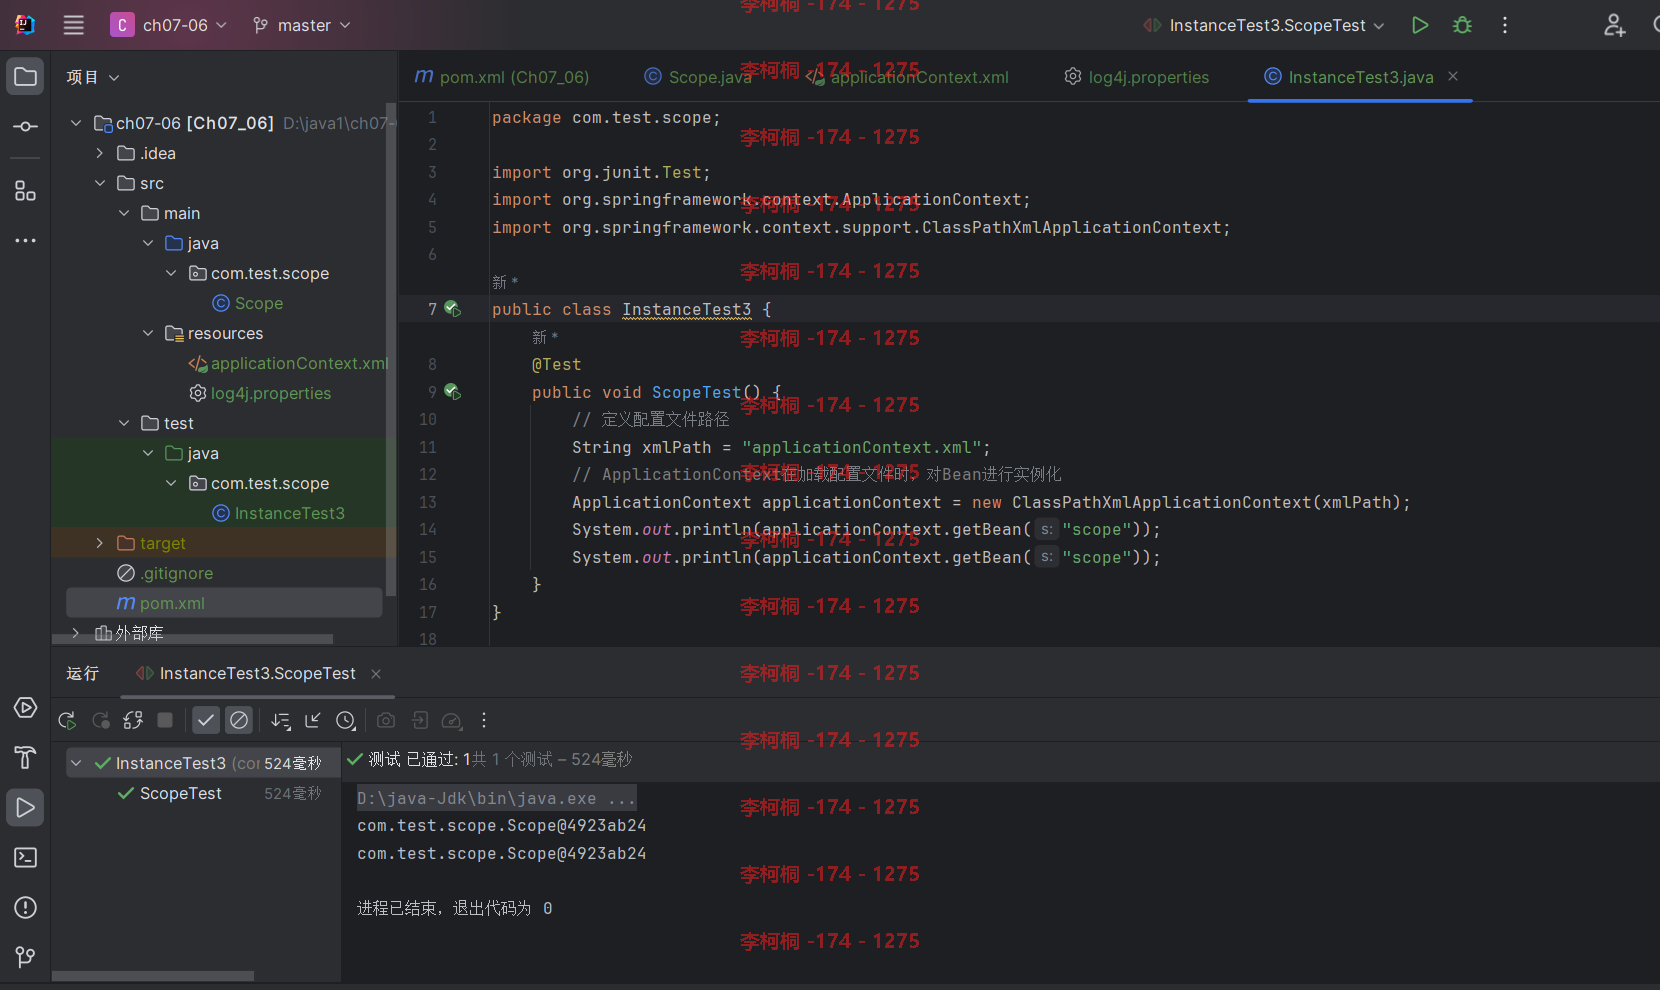
Task: Open more actions menu in top toolbar
Action: point(1504,25)
